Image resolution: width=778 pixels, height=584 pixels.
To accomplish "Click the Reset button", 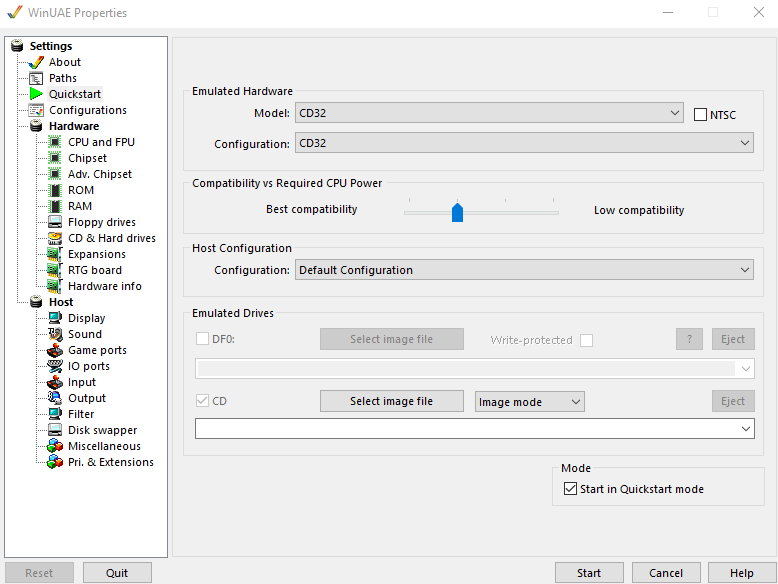I will pos(39,573).
